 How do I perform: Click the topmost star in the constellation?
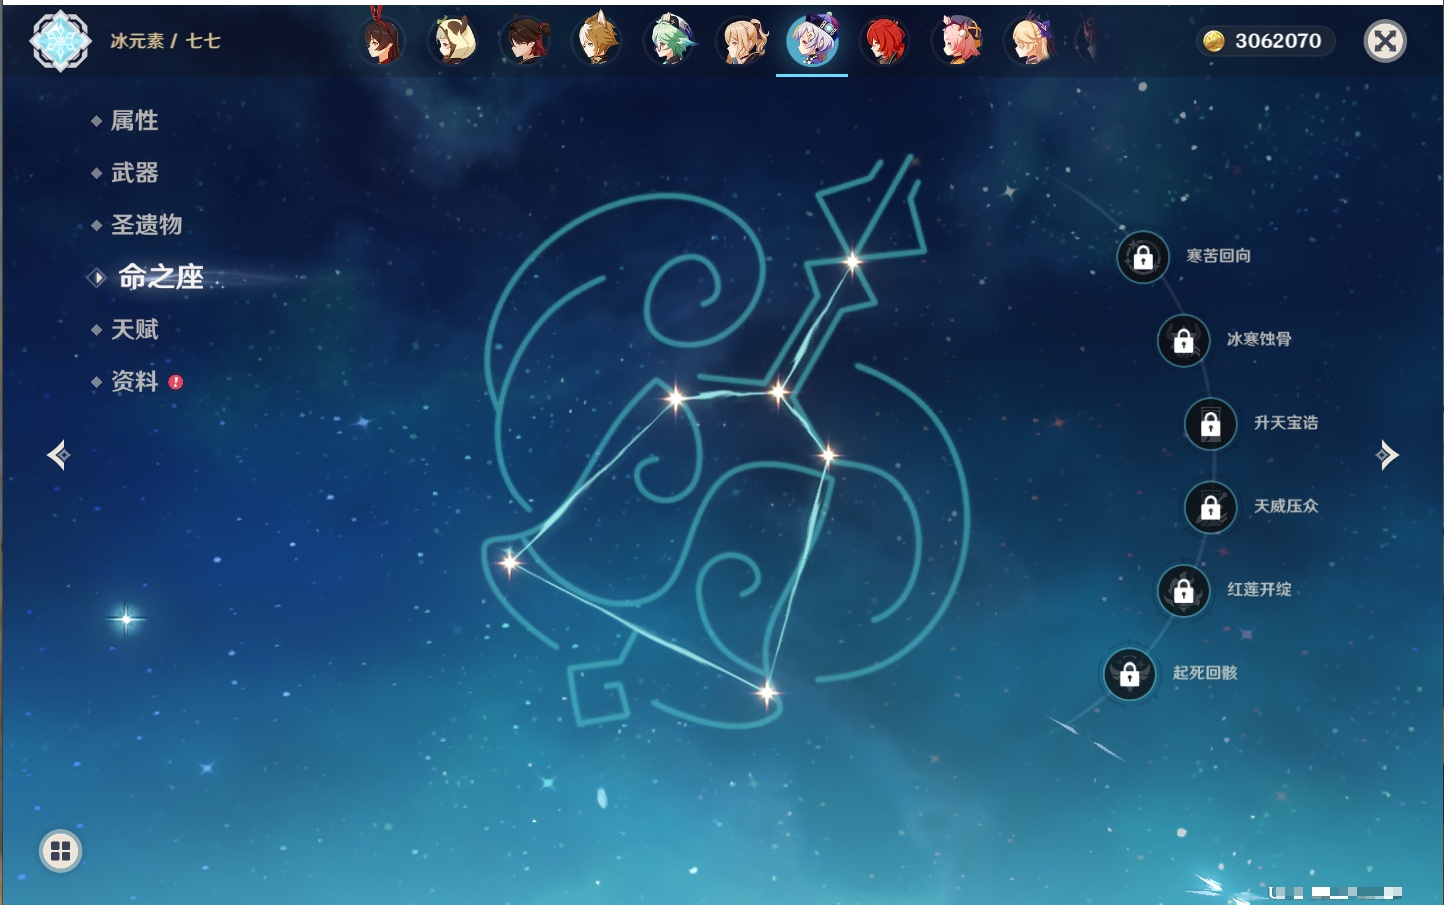point(852,262)
